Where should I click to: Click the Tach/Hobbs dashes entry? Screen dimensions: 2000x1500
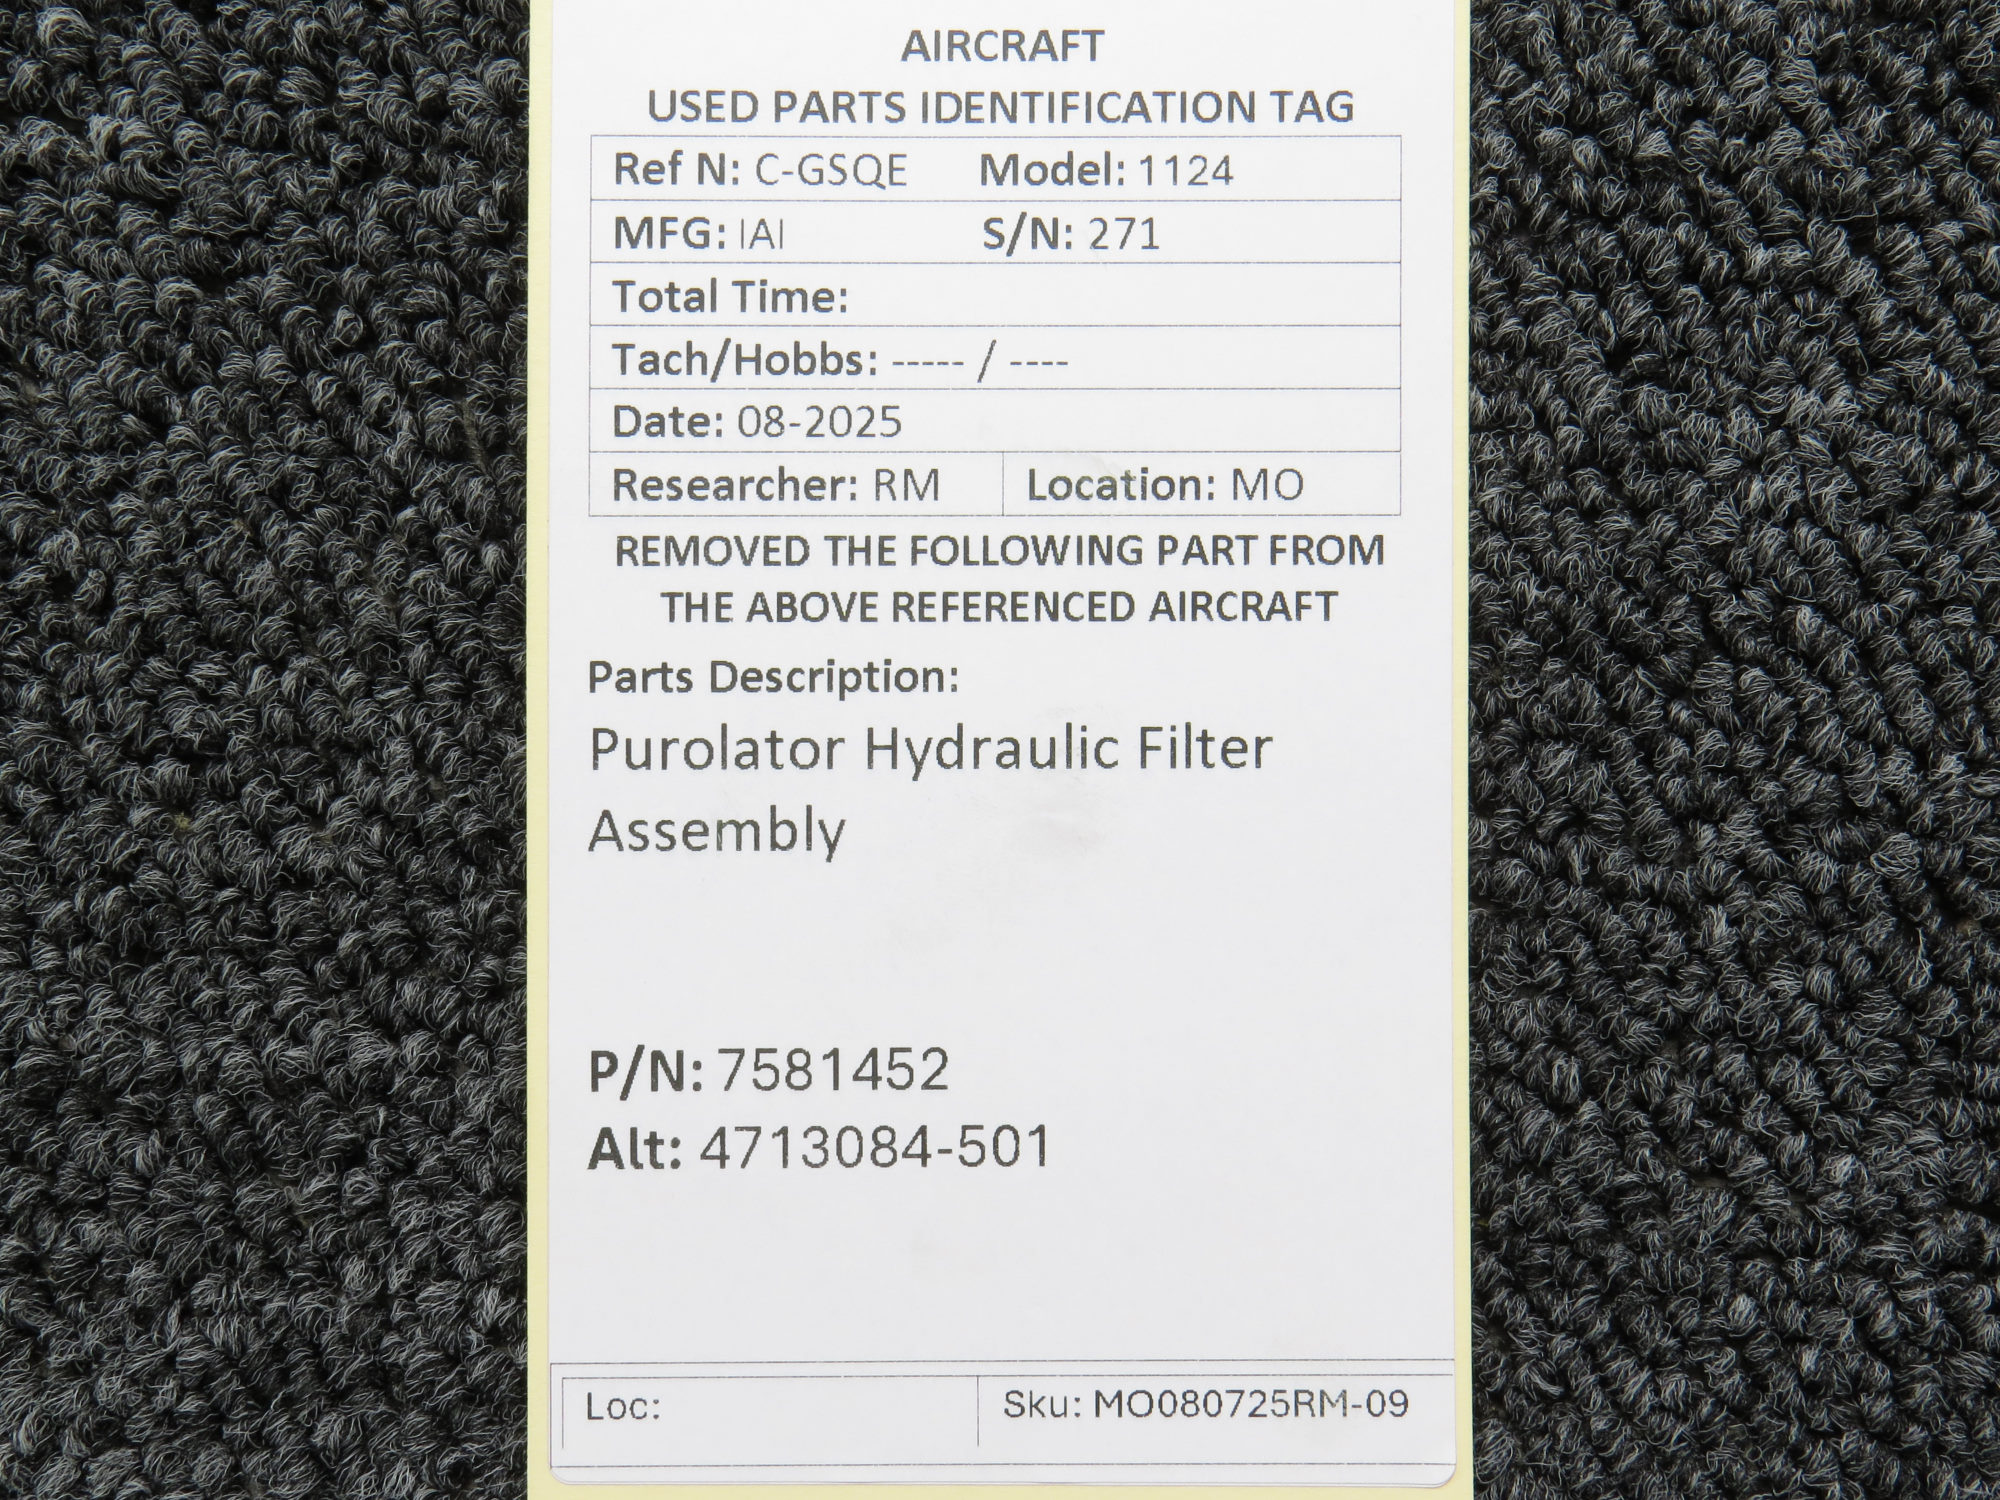click(x=978, y=361)
